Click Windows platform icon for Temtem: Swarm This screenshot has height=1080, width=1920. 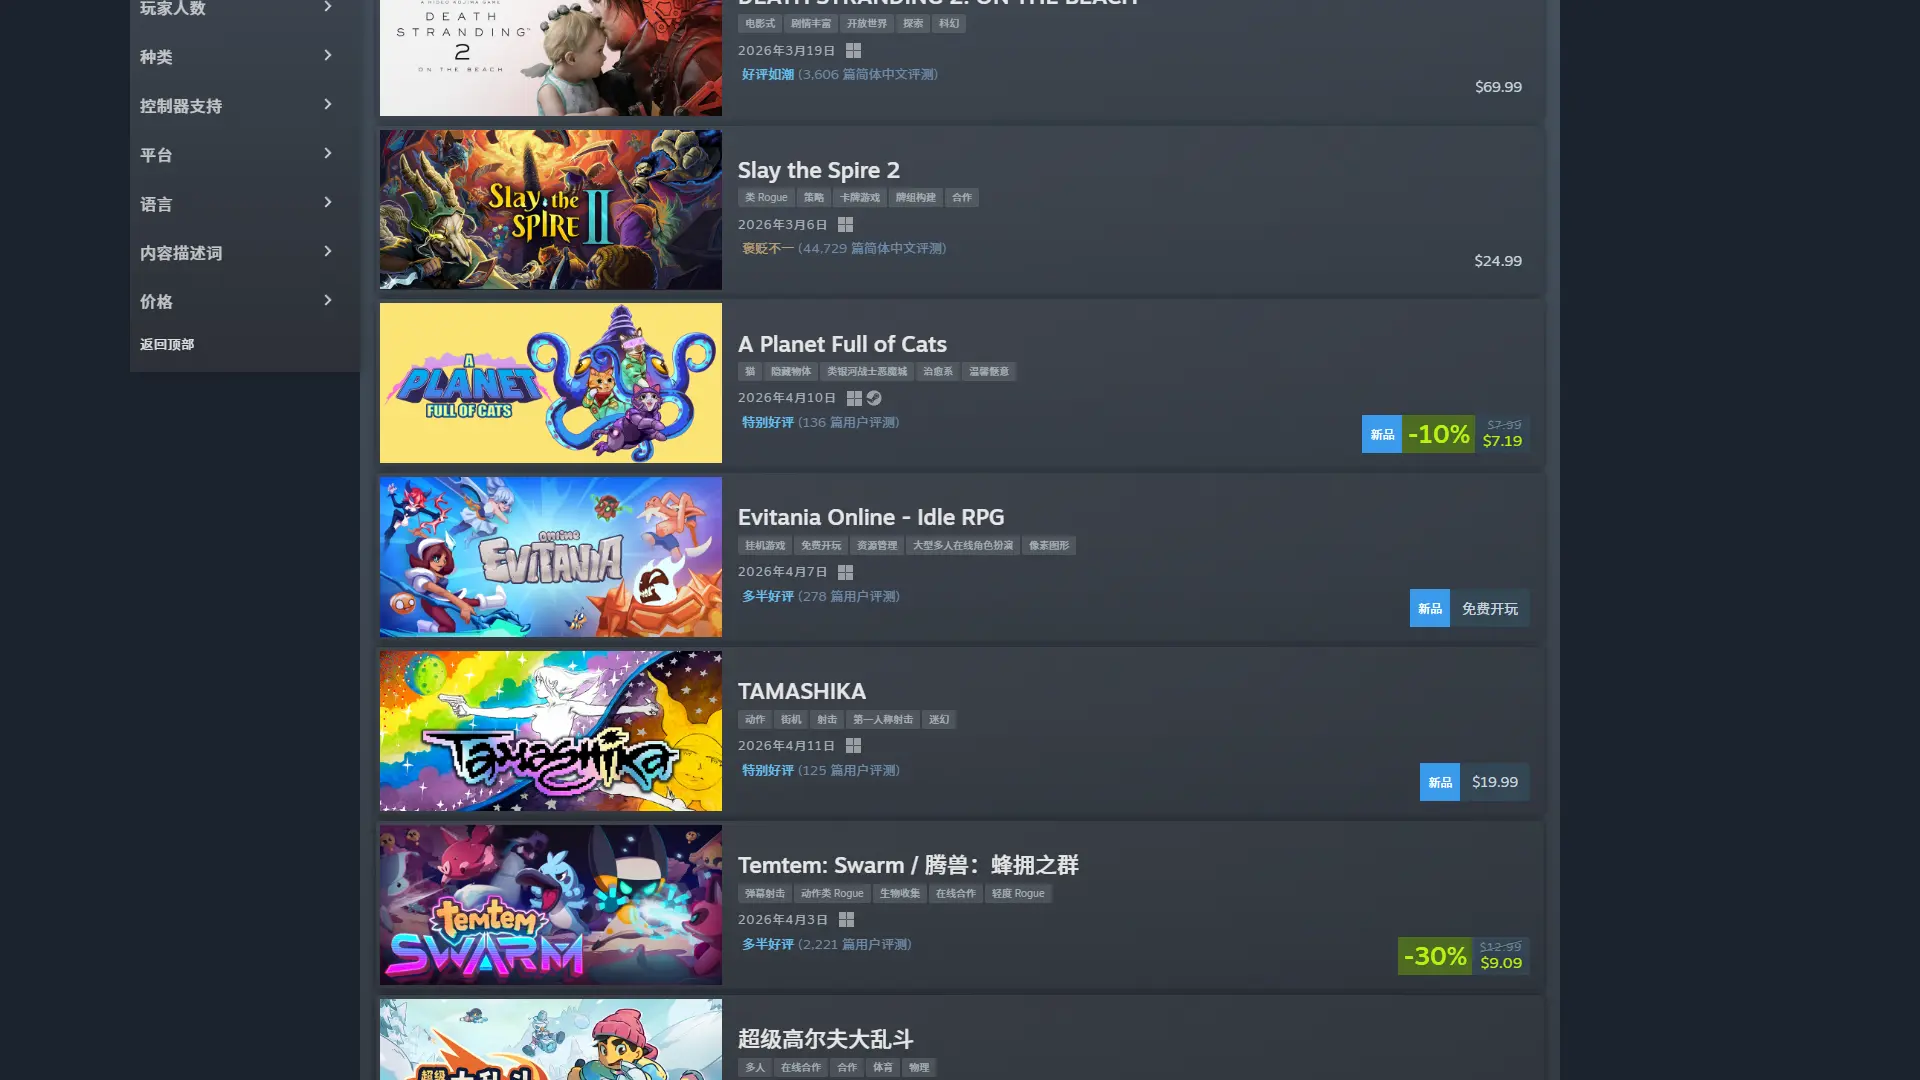(x=846, y=920)
